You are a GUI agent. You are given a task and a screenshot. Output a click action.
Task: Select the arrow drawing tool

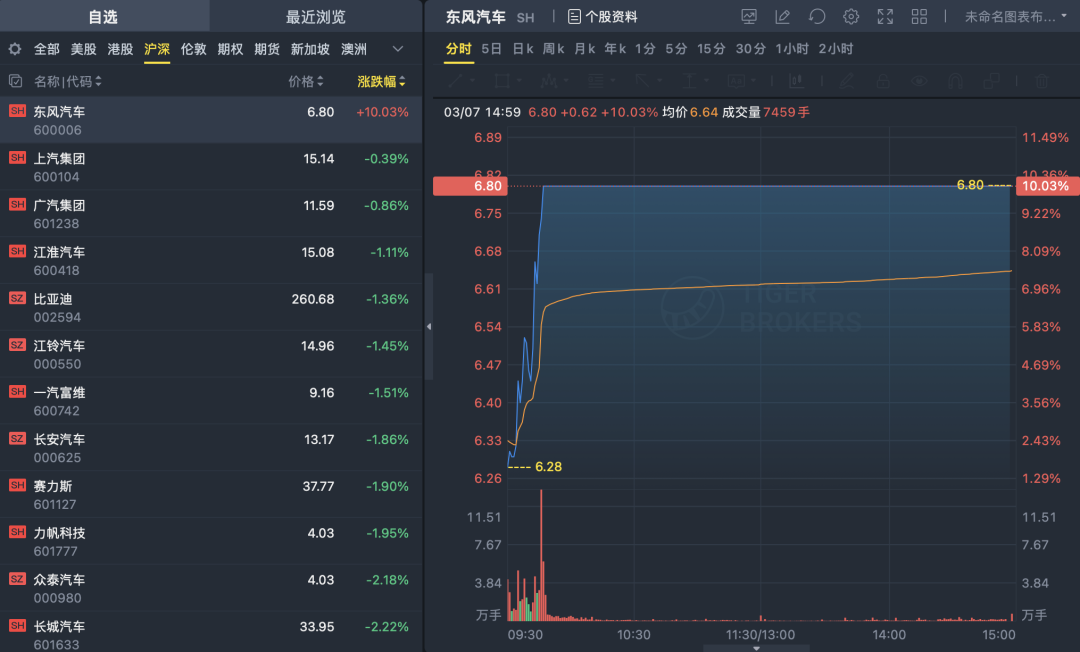642,81
